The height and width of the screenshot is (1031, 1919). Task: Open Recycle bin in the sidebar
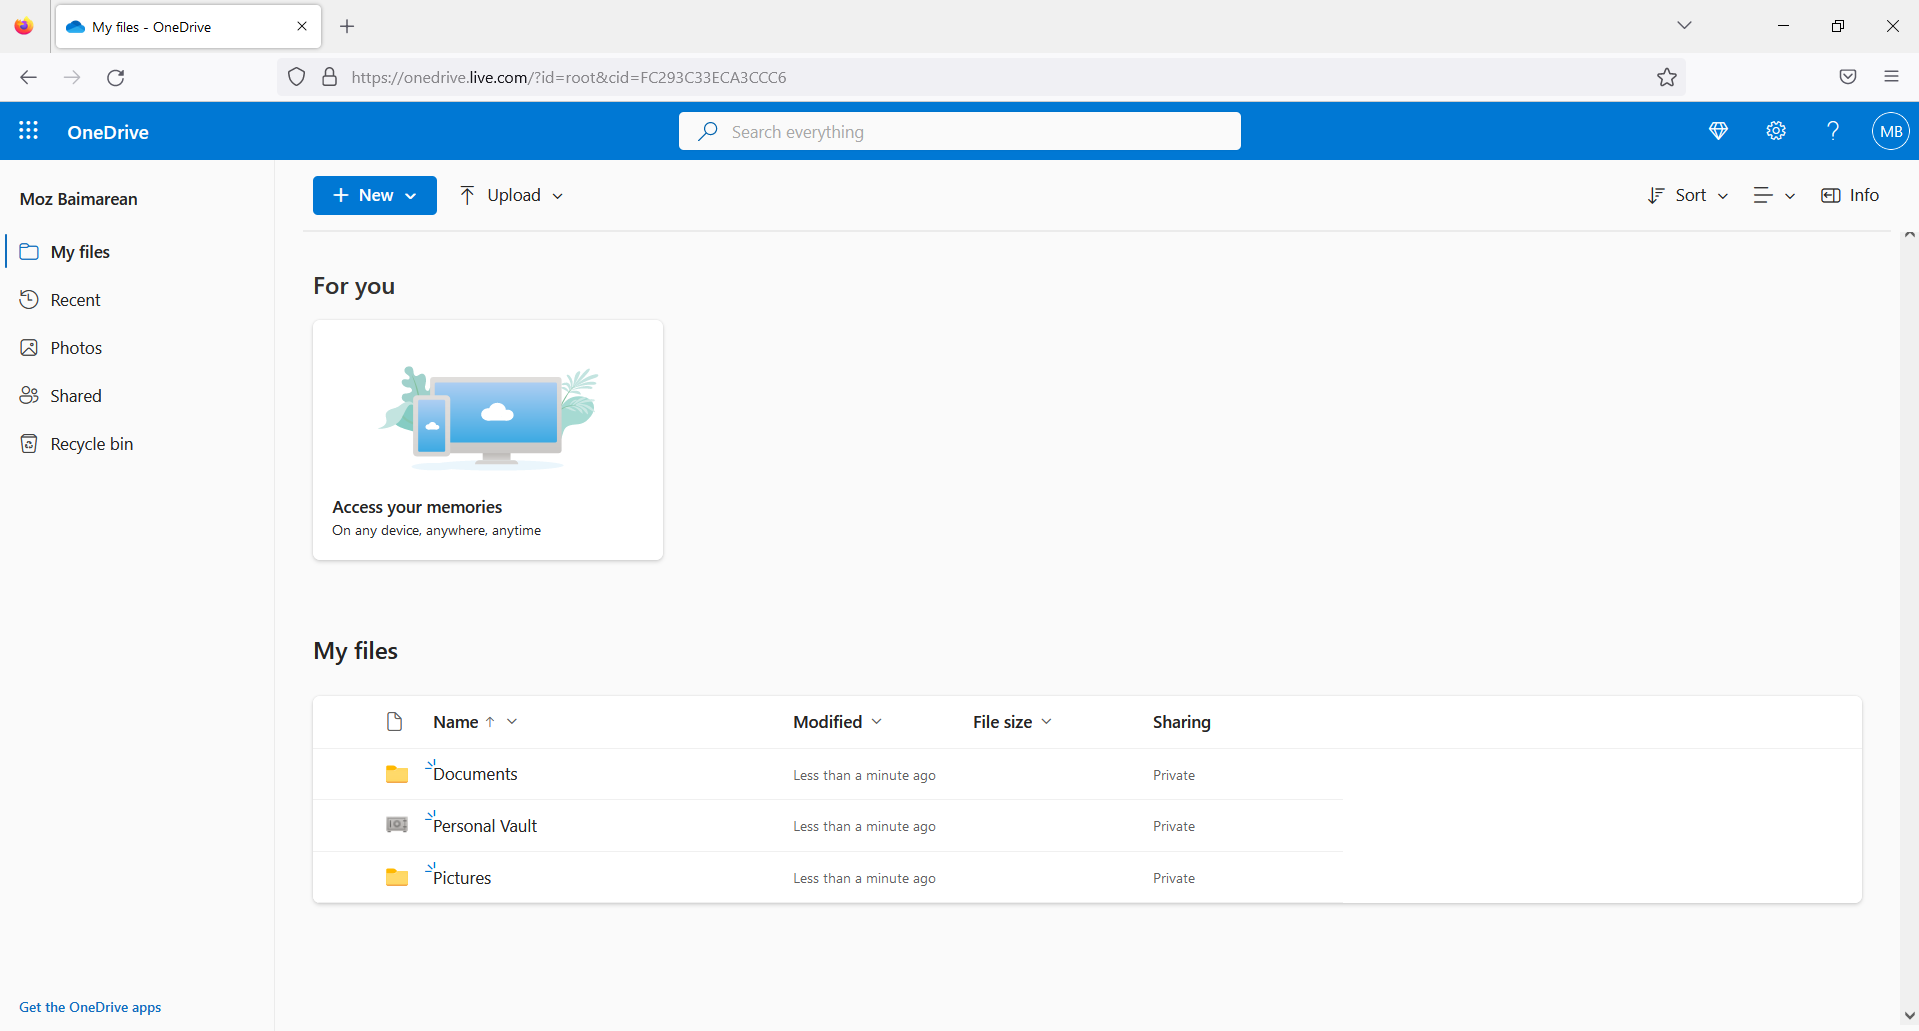(x=138, y=443)
